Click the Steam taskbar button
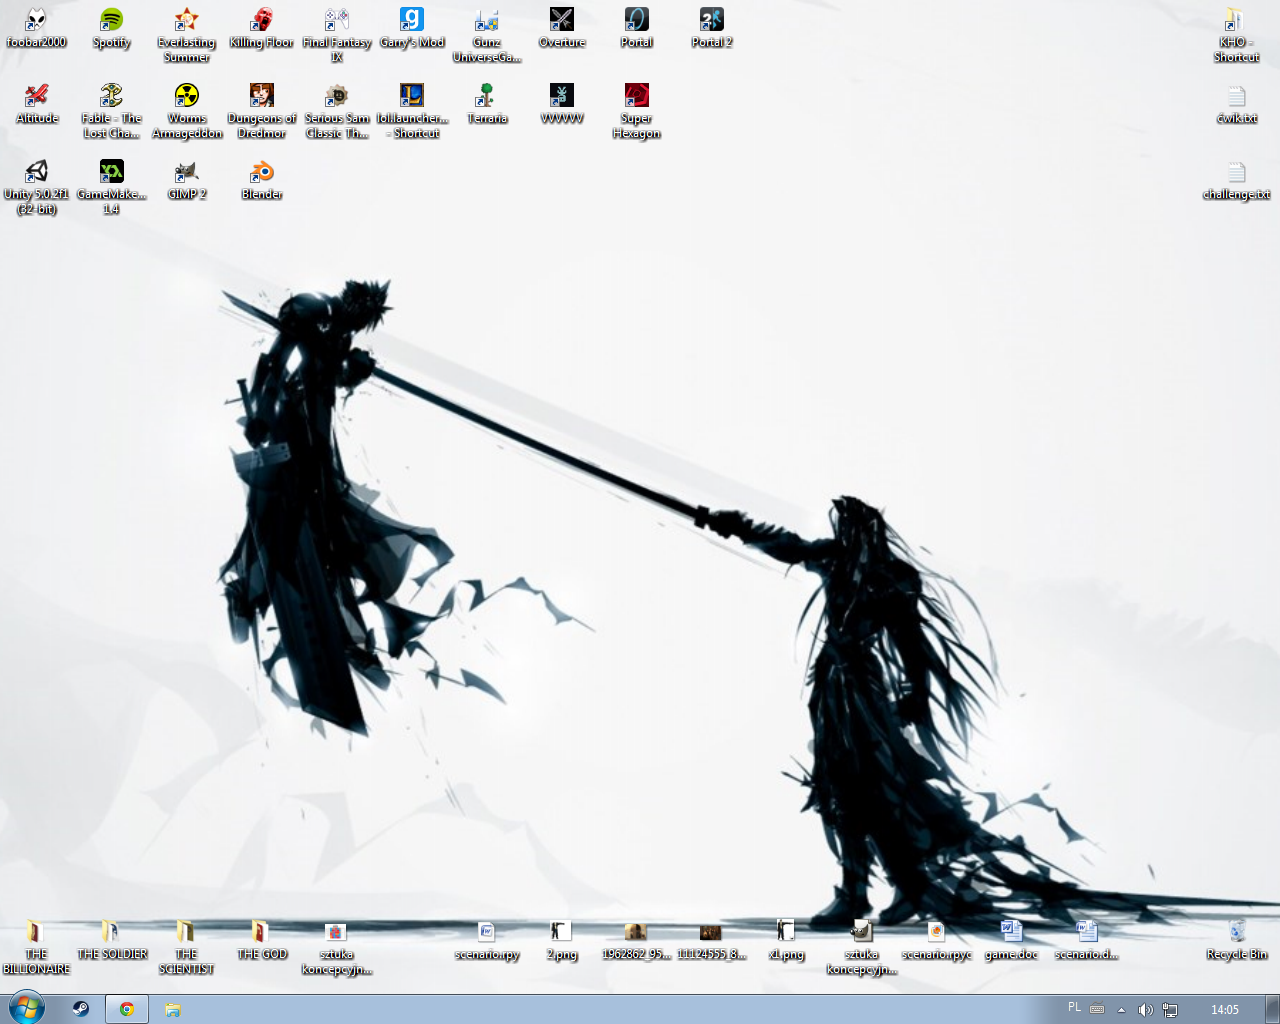The height and width of the screenshot is (1024, 1280). point(81,1009)
